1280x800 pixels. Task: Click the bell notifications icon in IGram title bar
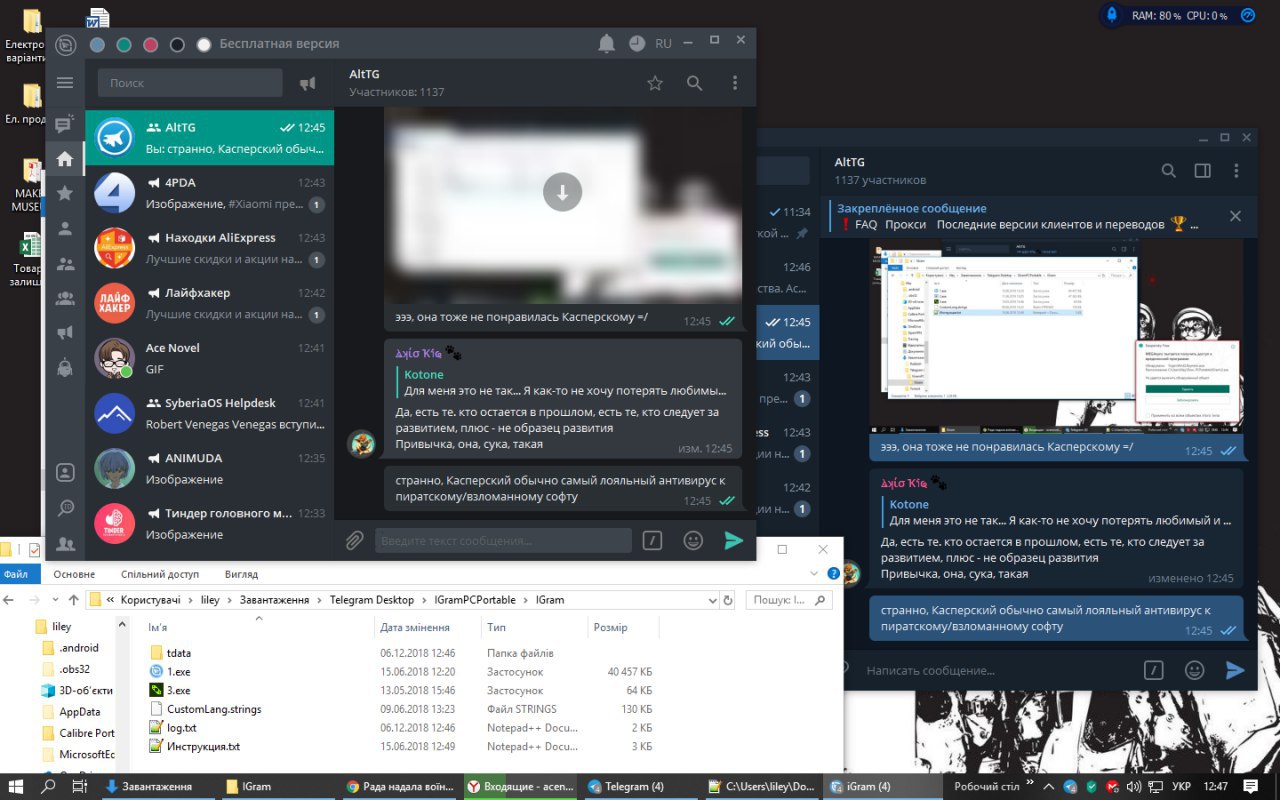(x=606, y=43)
